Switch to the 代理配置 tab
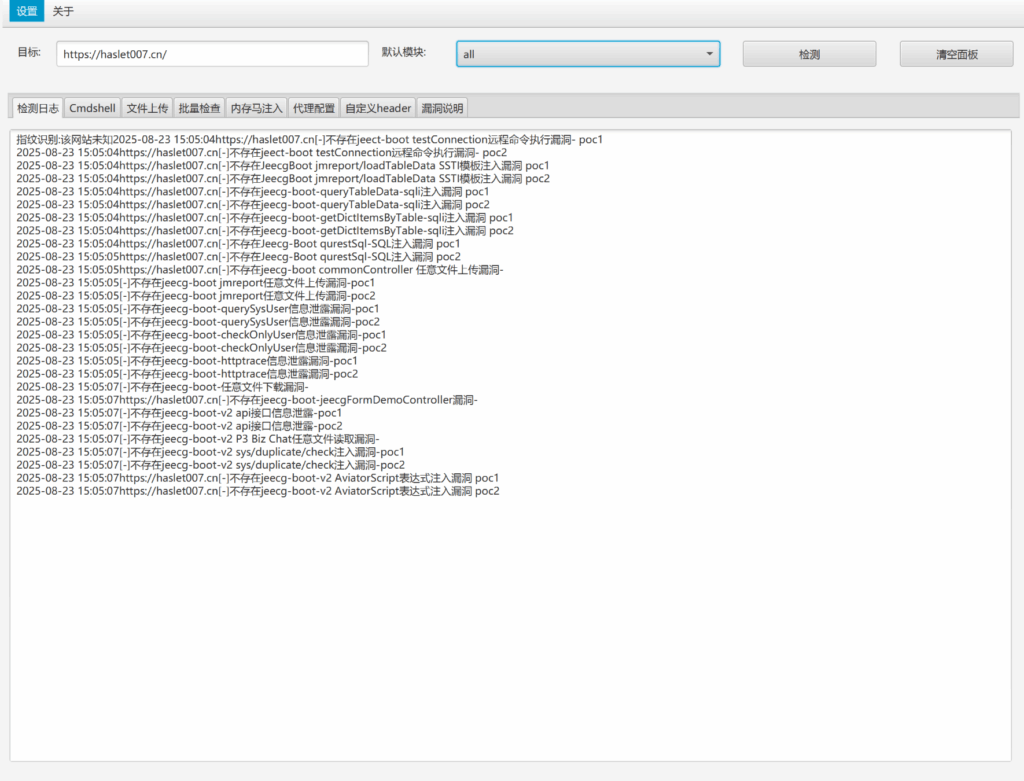This screenshot has width=1024, height=781. pyautogui.click(x=314, y=108)
